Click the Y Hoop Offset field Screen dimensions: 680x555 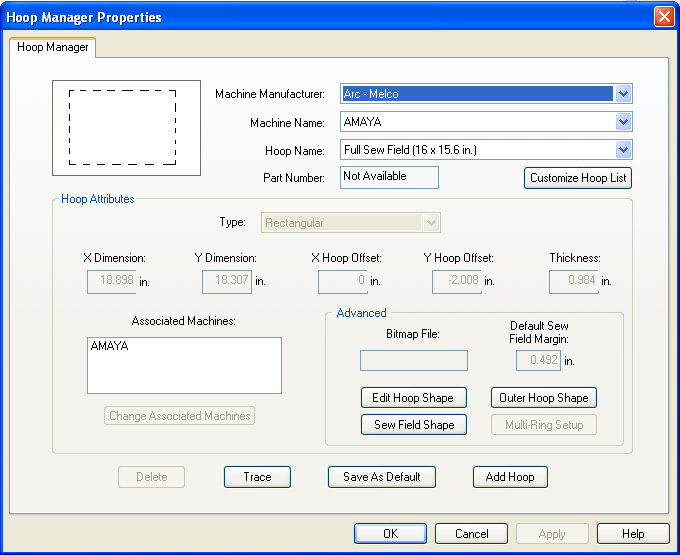(457, 282)
